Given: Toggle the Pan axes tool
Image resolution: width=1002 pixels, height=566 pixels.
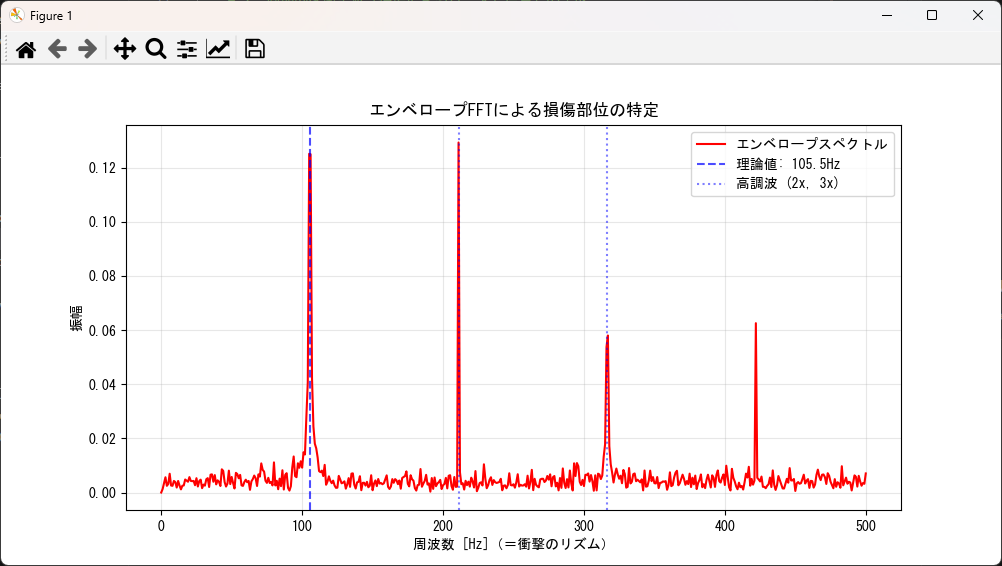Looking at the screenshot, I should (124, 49).
